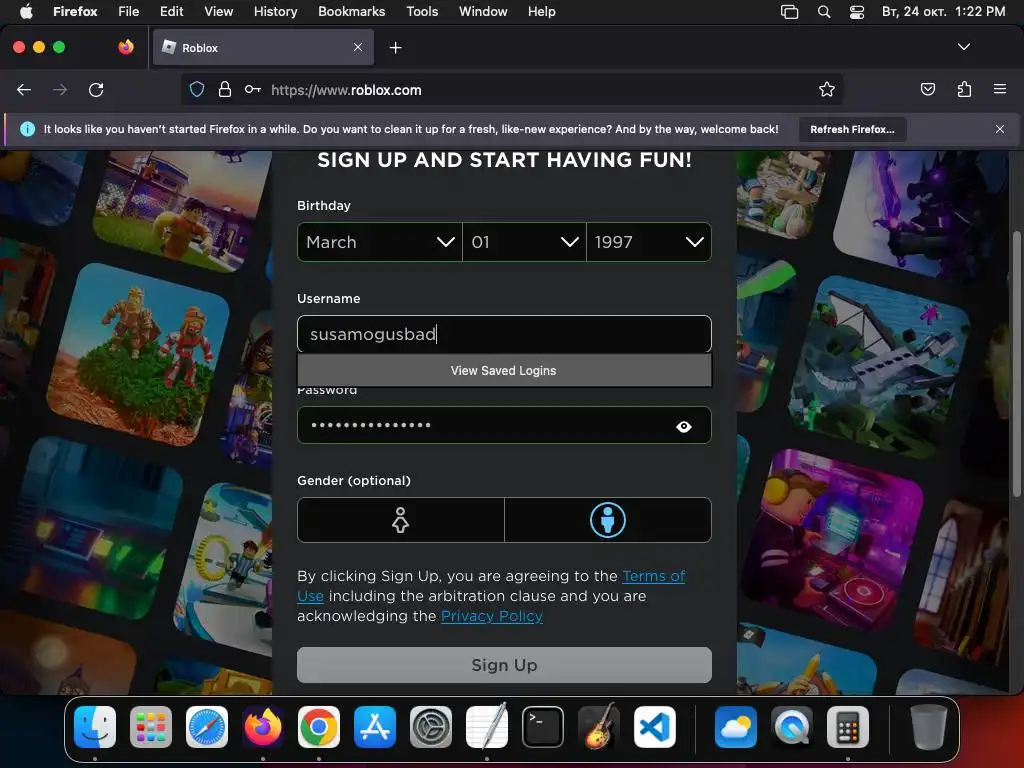Open the History menu
The image size is (1024, 768).
pos(276,12)
